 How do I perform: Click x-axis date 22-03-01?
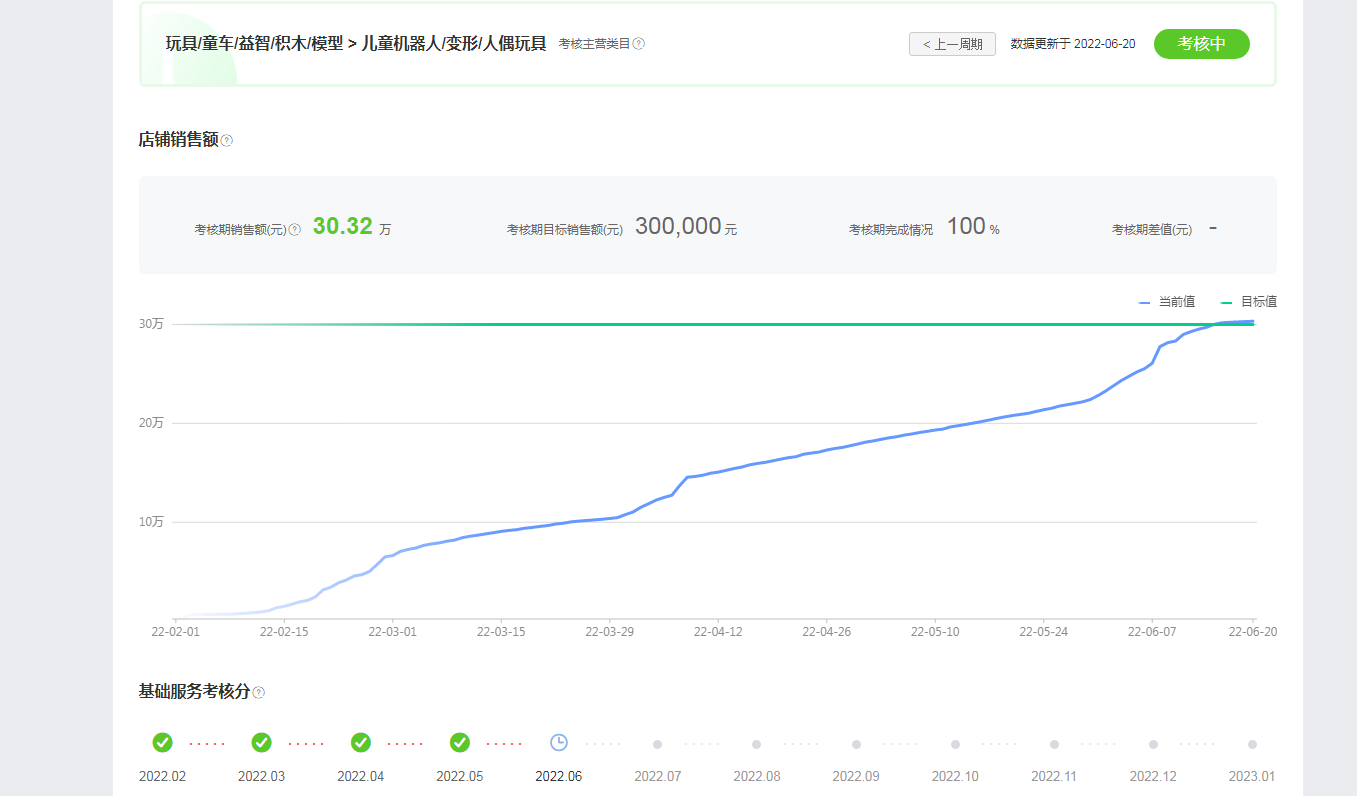392,632
